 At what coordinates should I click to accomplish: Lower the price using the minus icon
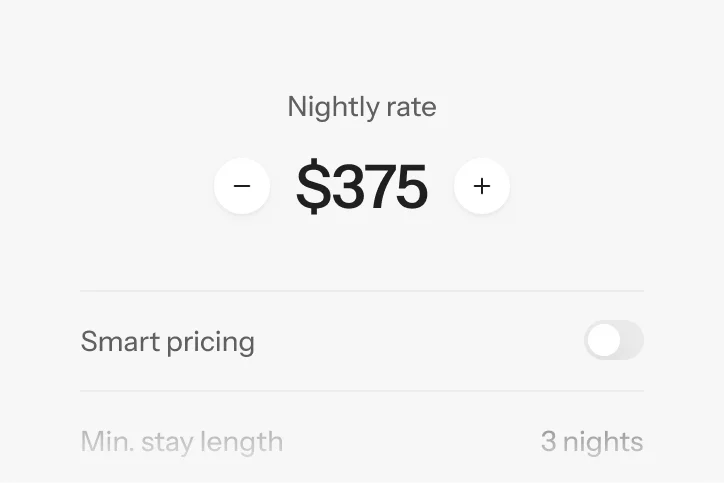tap(242, 186)
